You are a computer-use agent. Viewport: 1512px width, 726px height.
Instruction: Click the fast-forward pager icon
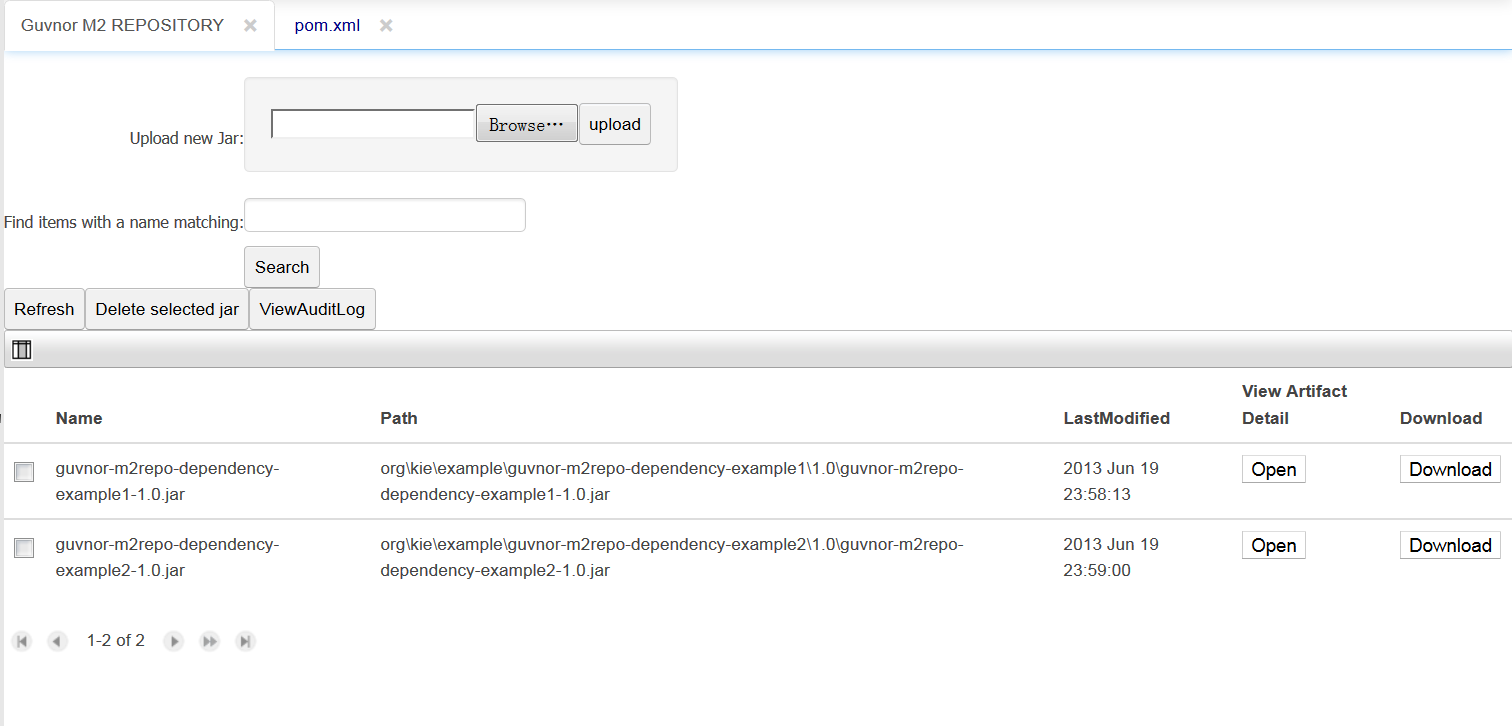click(210, 641)
